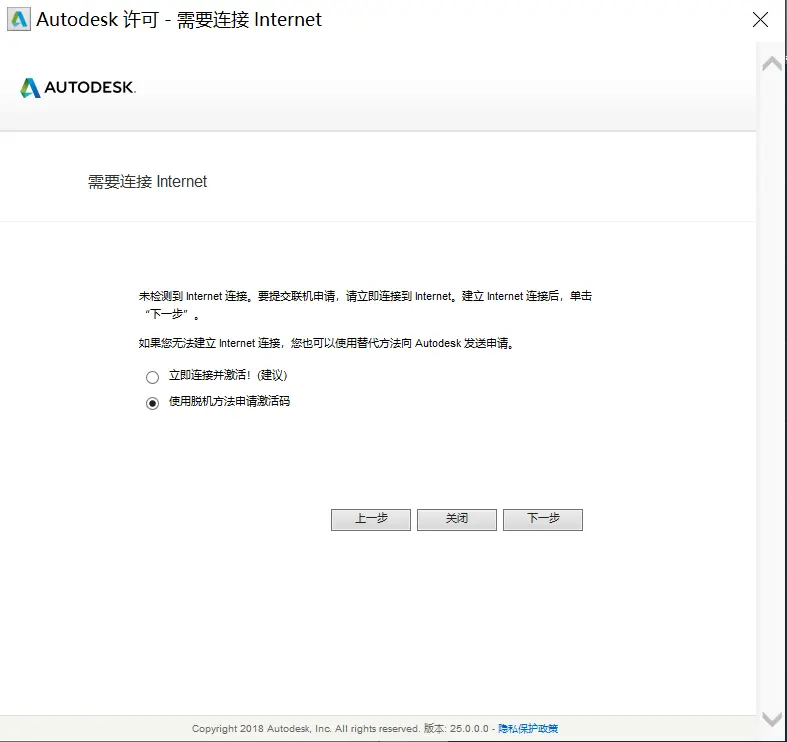The height and width of the screenshot is (742, 787).
Task: Open the 隐私保护政策 link
Action: point(528,728)
